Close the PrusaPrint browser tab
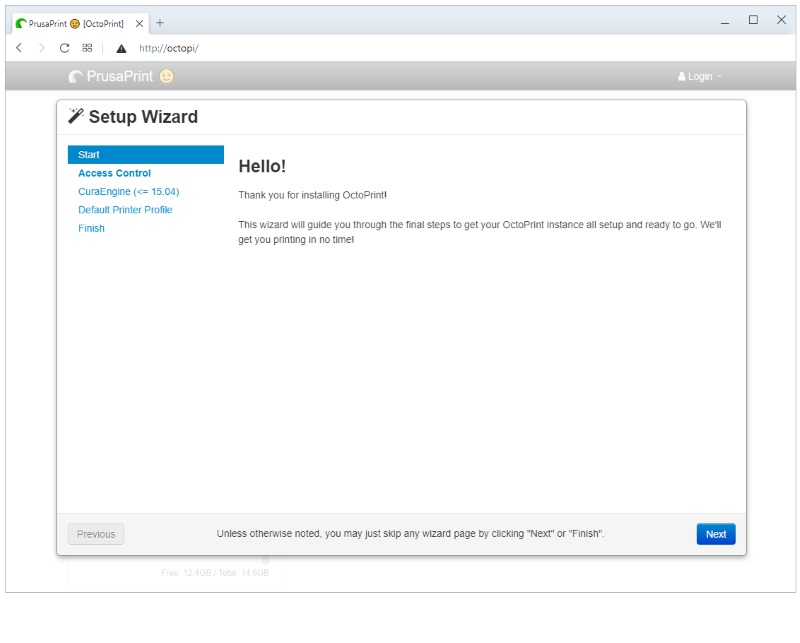 pyautogui.click(x=139, y=23)
